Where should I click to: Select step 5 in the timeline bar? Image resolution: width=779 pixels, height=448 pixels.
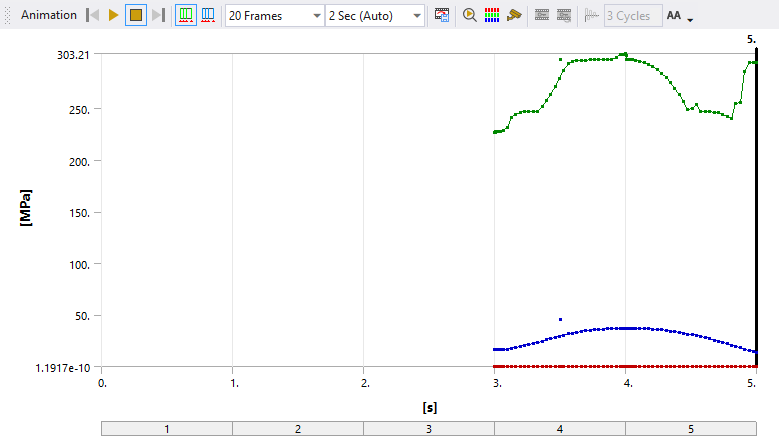click(x=691, y=429)
